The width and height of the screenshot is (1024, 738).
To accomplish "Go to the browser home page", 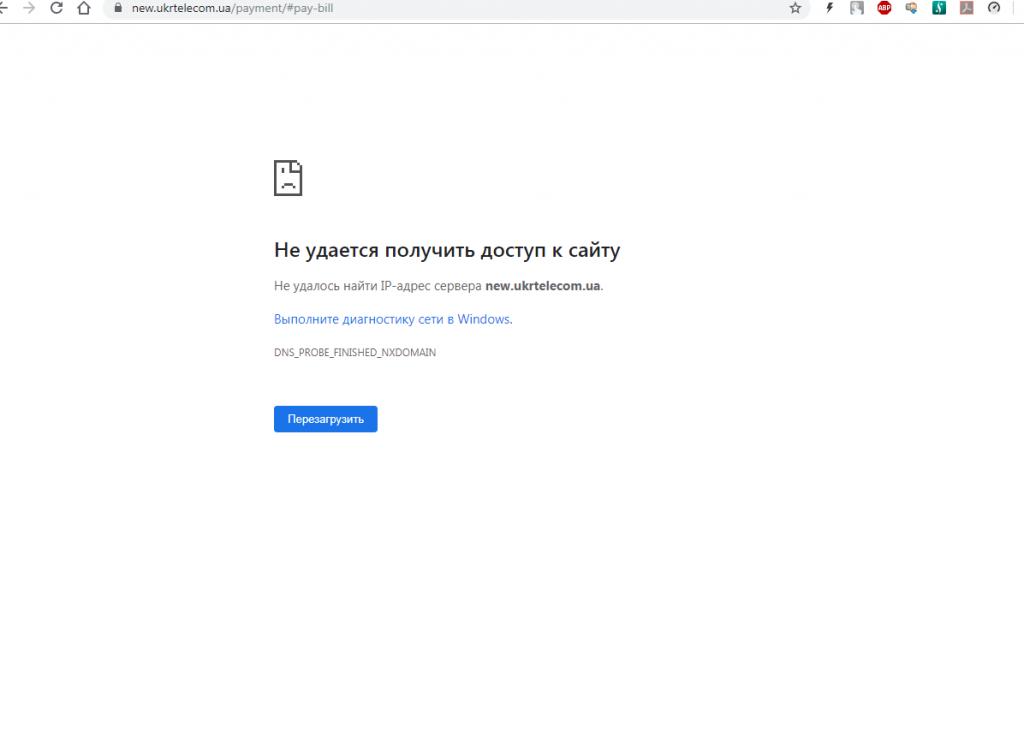I will pyautogui.click(x=84, y=8).
